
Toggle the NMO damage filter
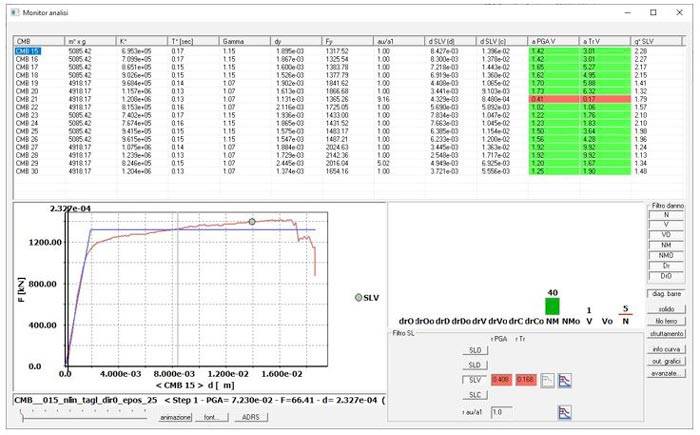point(666,255)
